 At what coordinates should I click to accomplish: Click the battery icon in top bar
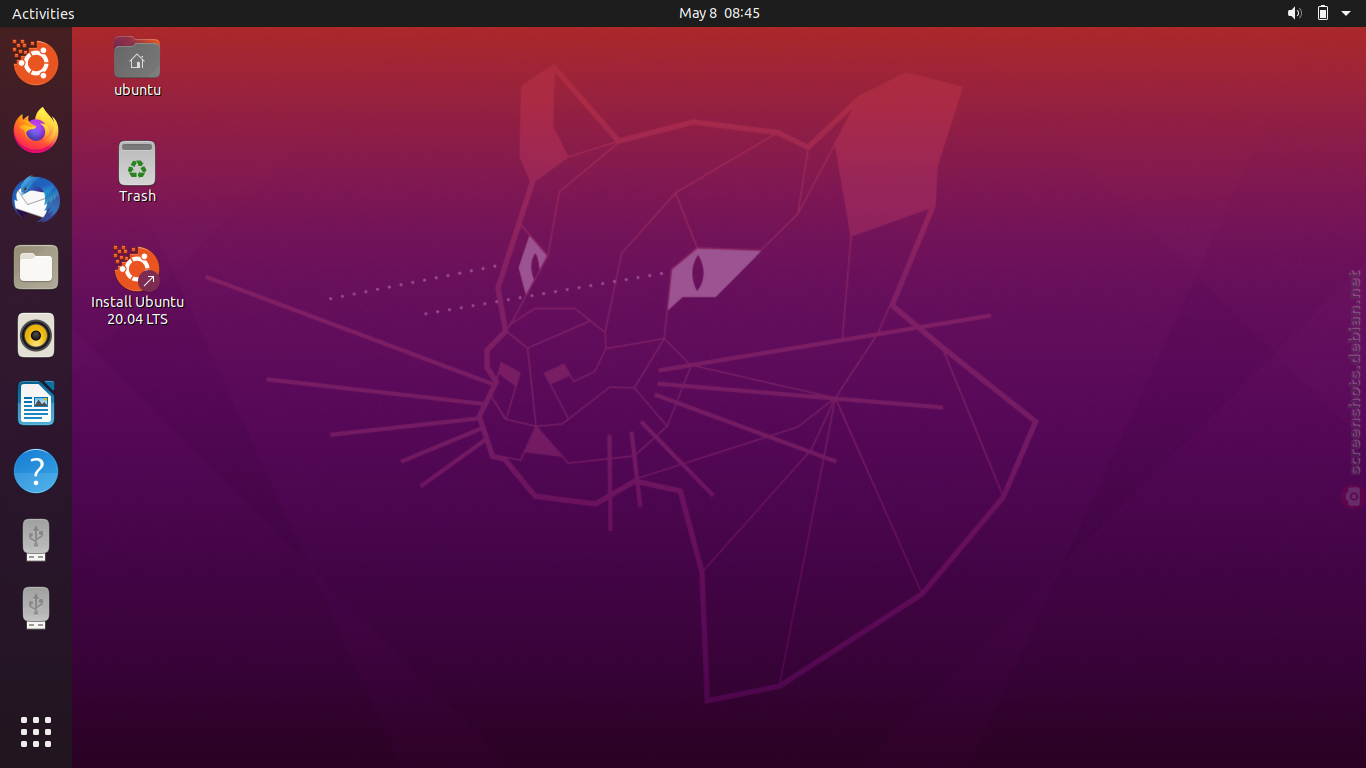(x=1323, y=13)
